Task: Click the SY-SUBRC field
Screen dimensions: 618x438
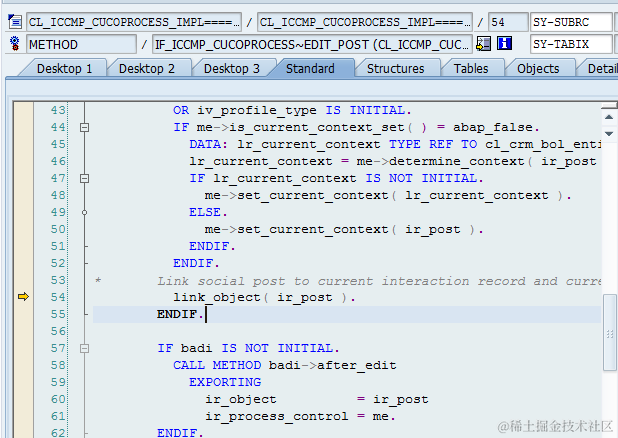Action: (571, 22)
